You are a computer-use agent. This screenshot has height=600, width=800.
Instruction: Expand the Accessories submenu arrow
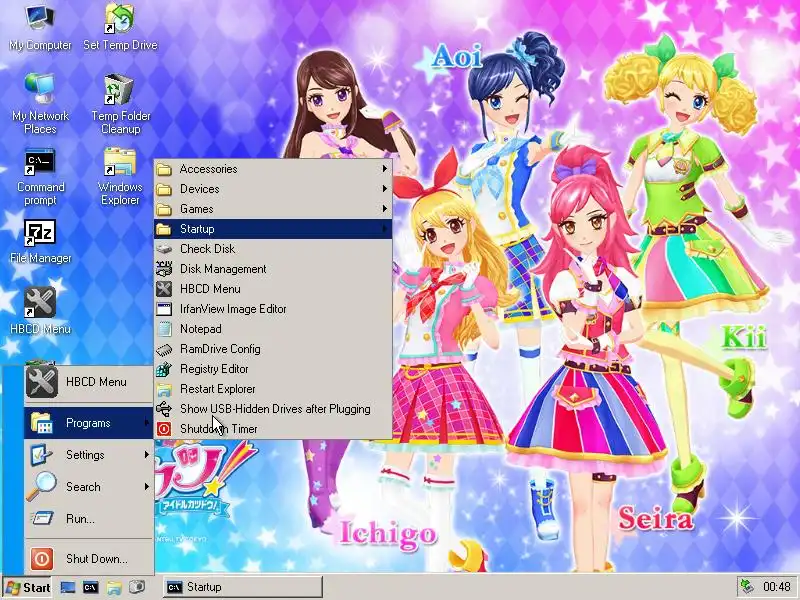pyautogui.click(x=385, y=168)
